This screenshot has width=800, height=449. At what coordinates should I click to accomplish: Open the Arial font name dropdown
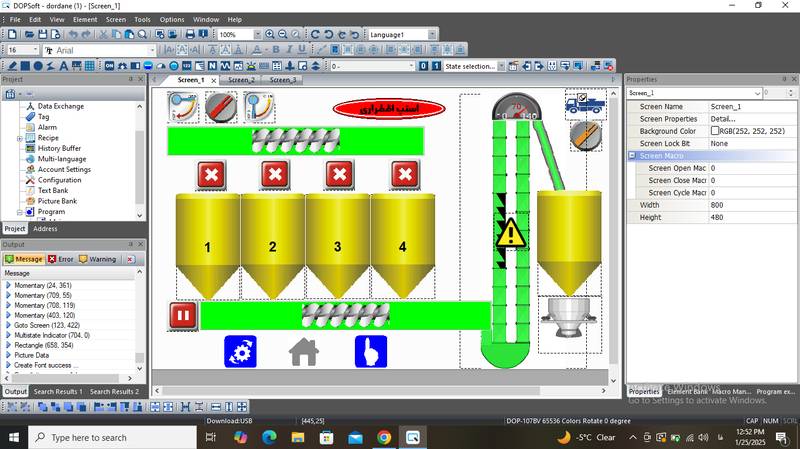pos(152,50)
